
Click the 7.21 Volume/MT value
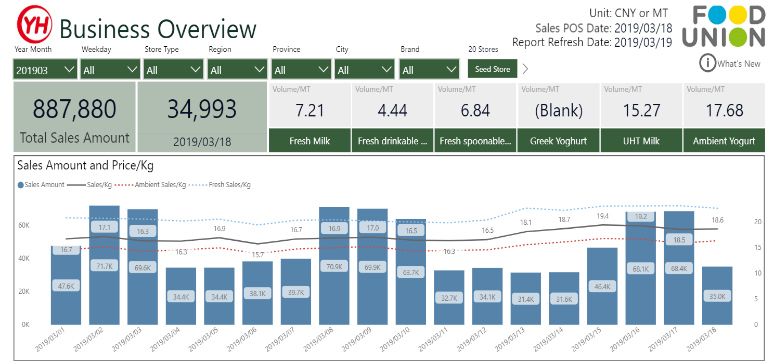[310, 111]
